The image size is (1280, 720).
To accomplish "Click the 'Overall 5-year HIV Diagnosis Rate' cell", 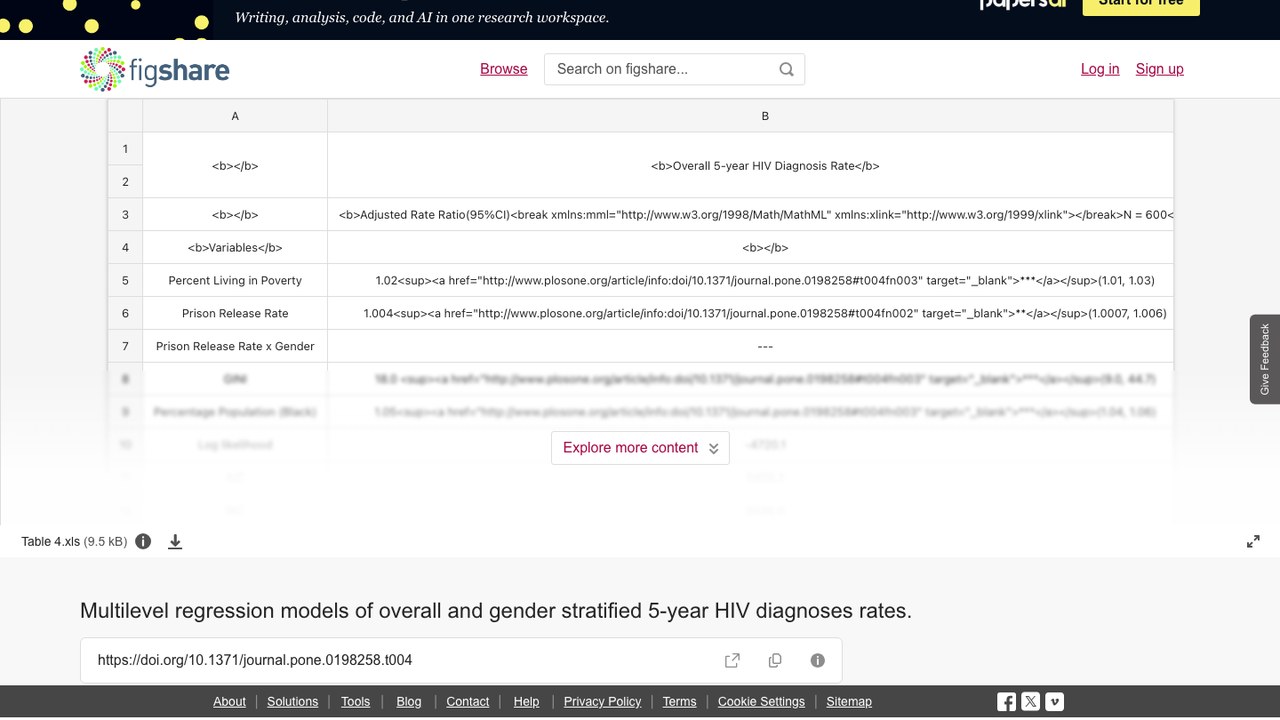I will pyautogui.click(x=750, y=166).
